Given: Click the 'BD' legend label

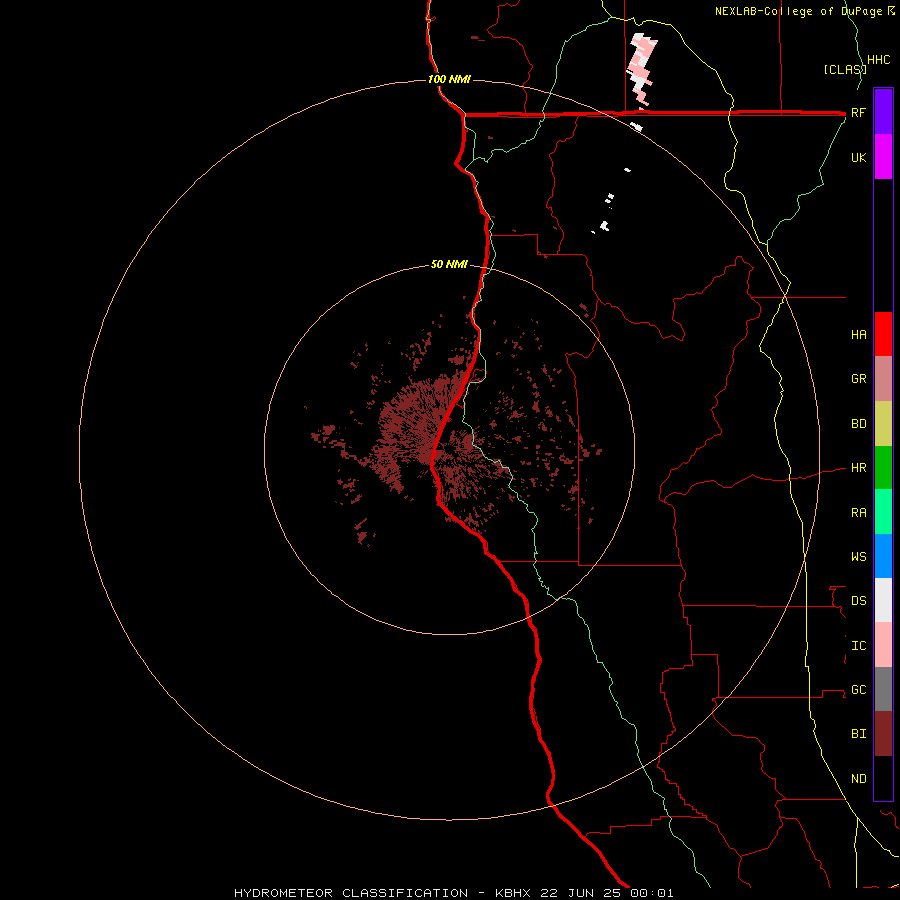Looking at the screenshot, I should (858, 424).
